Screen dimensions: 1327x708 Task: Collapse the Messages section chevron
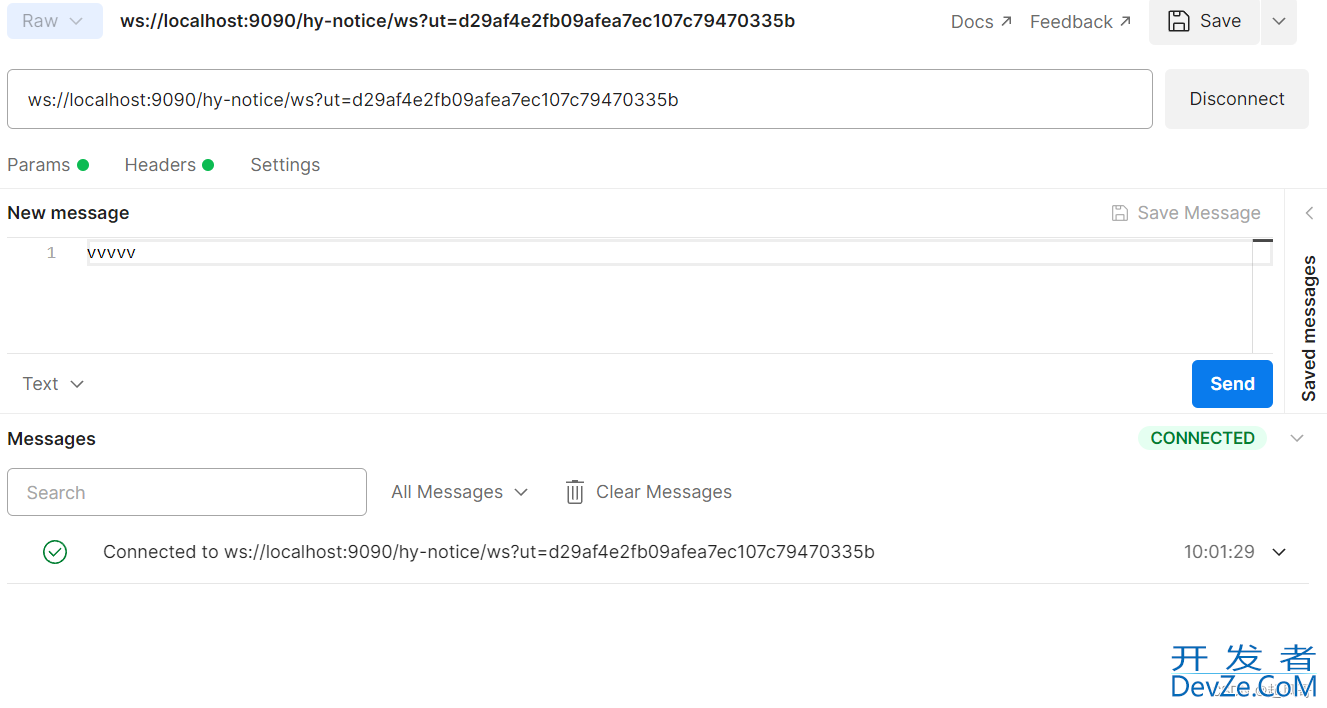(x=1297, y=438)
